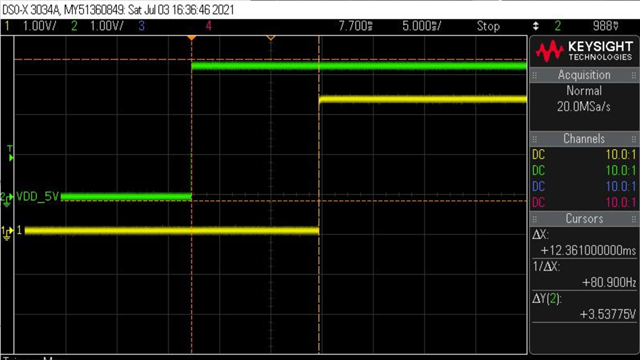Toggle channel 3 indicator in top bar

click(141, 26)
